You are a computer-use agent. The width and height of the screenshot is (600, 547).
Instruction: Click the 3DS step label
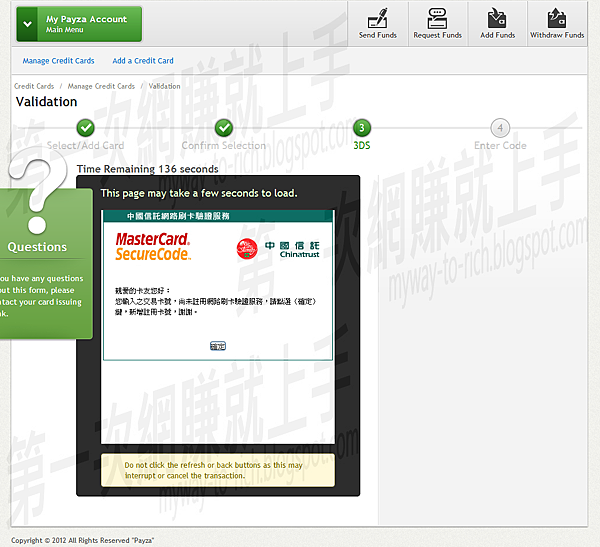pos(362,145)
